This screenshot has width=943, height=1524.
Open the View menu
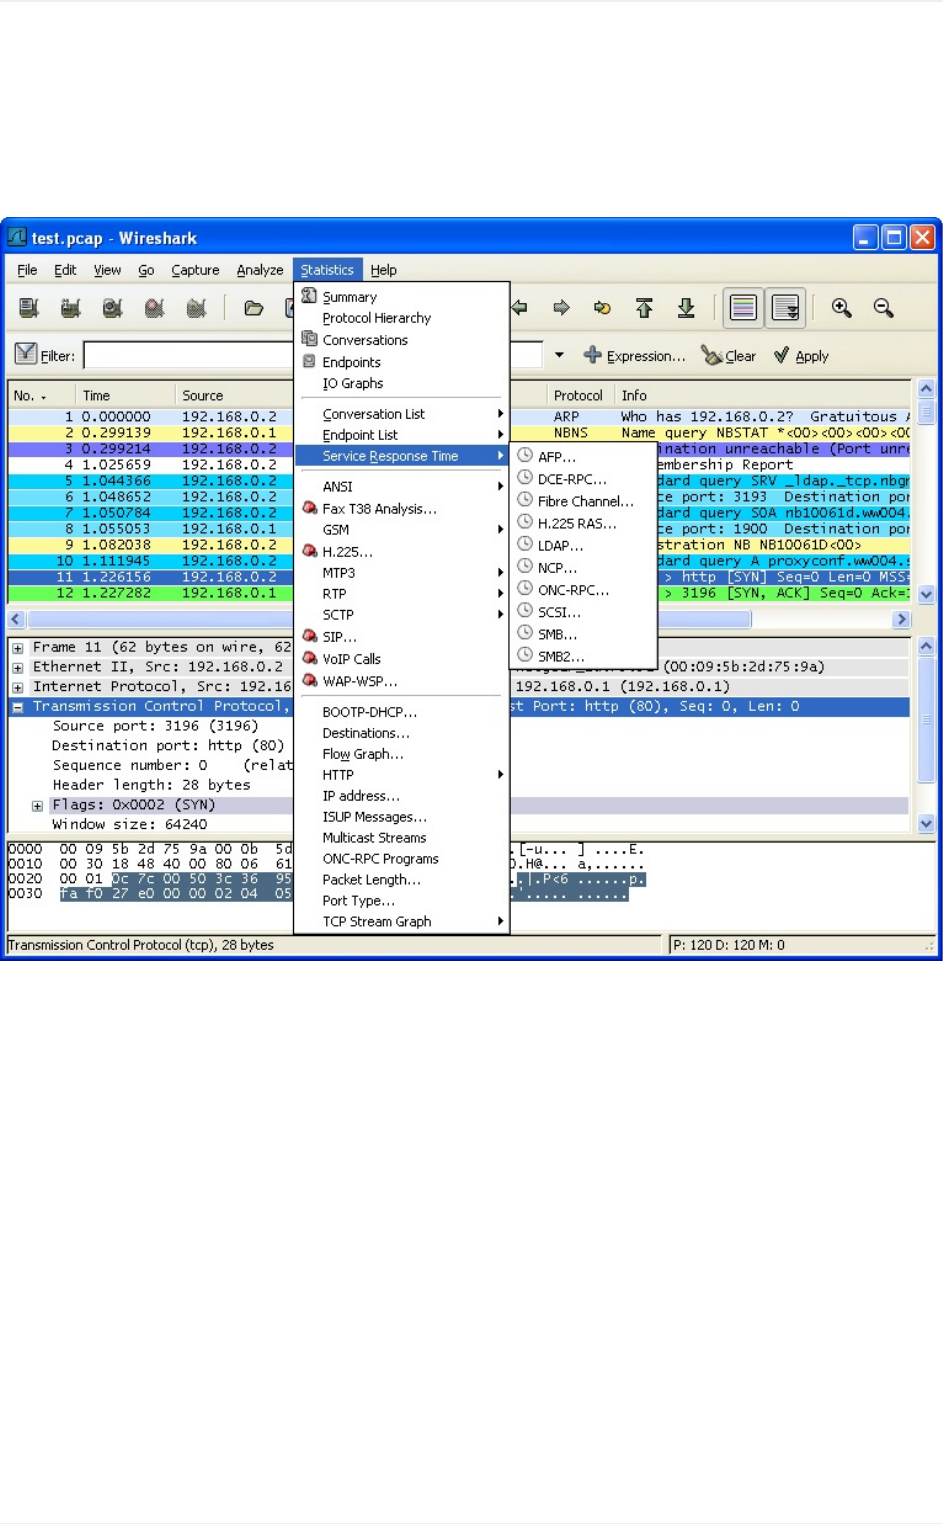107,270
